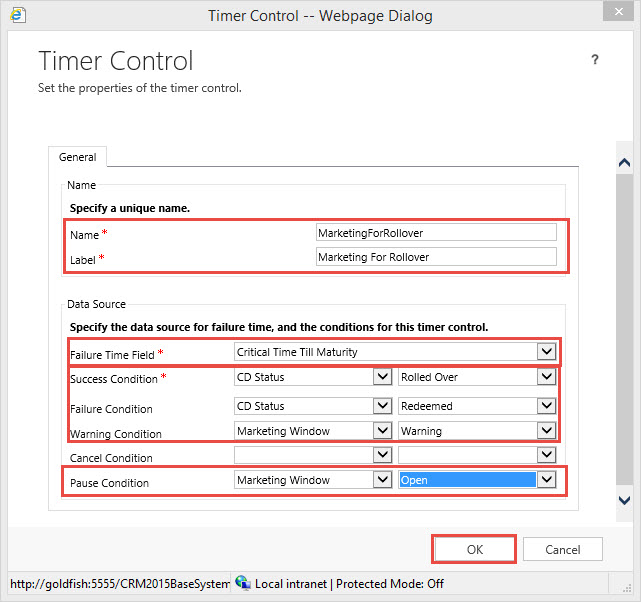Image resolution: width=641 pixels, height=602 pixels.
Task: Expand the Warning value dropdown
Action: [545, 431]
